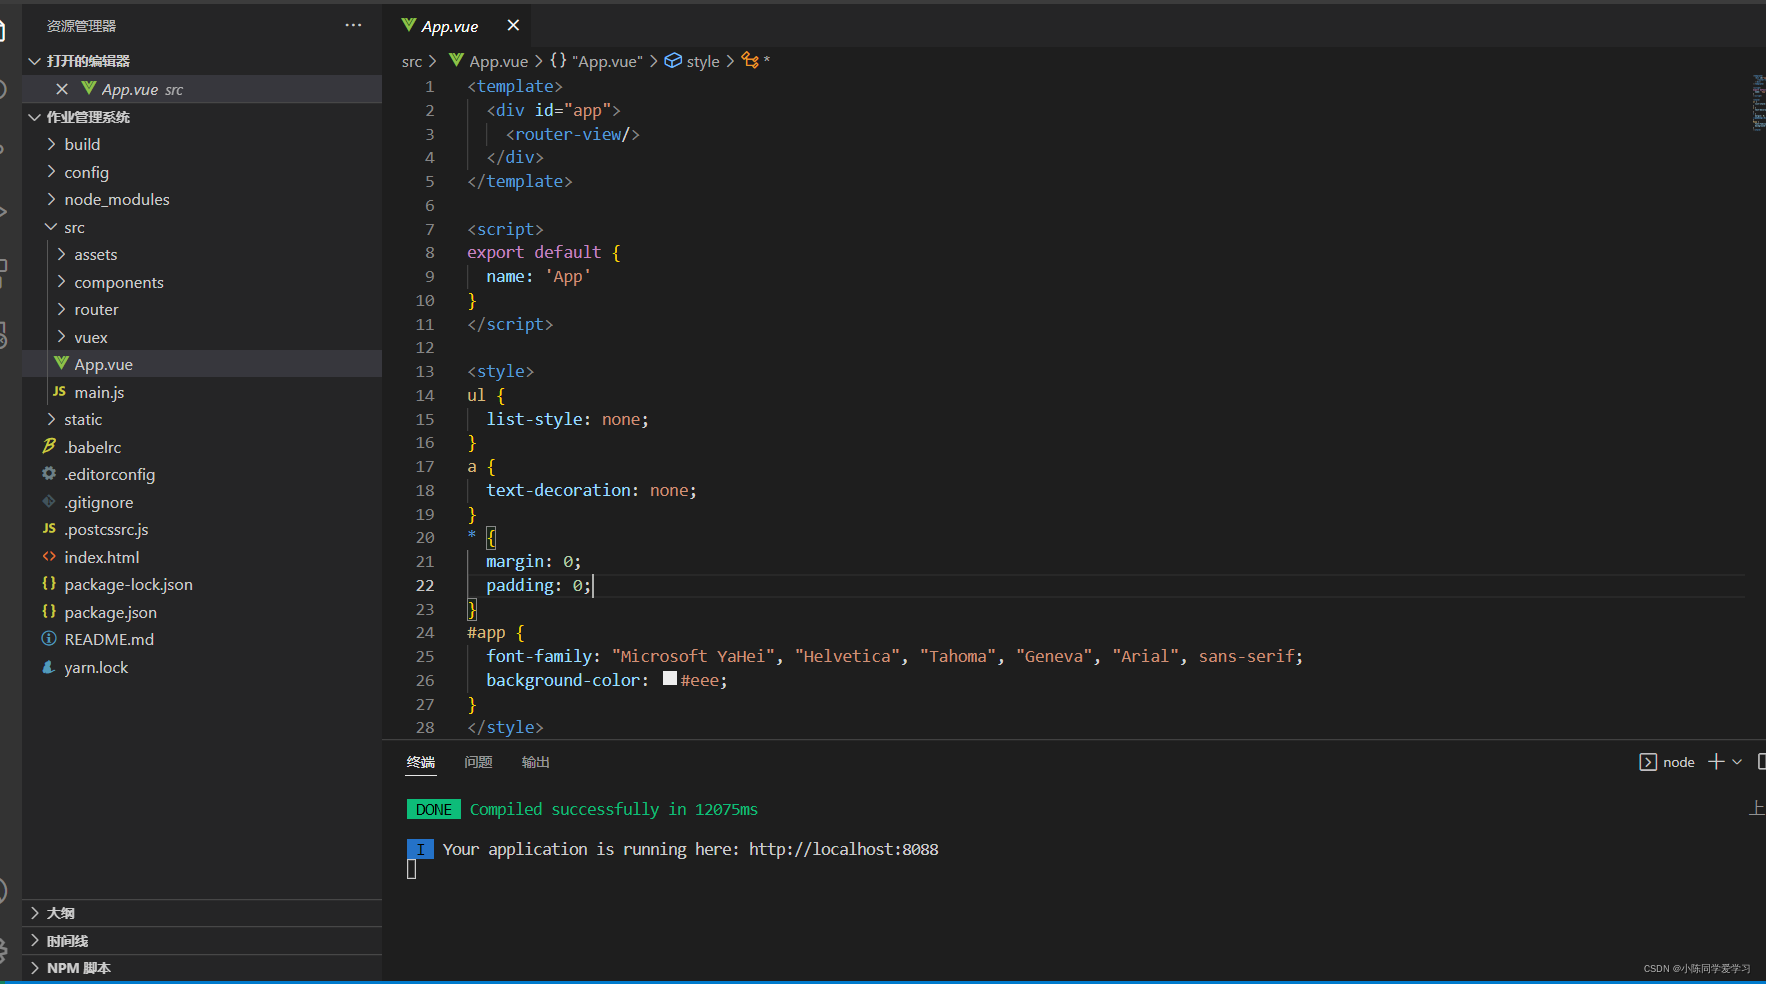This screenshot has height=984, width=1766.
Task: Open App.vue in the file tree
Action: click(202, 364)
